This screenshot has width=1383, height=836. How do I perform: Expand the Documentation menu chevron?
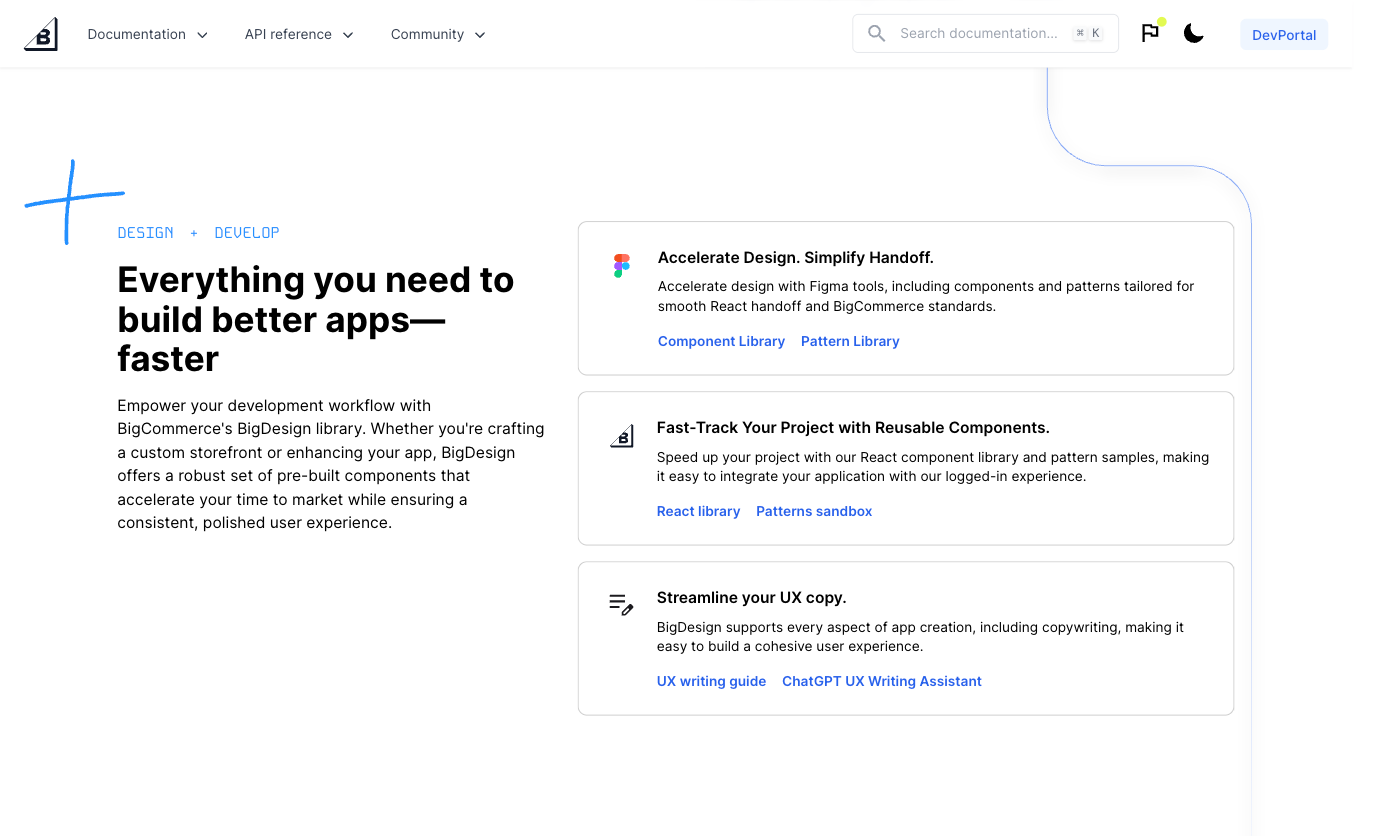[202, 35]
